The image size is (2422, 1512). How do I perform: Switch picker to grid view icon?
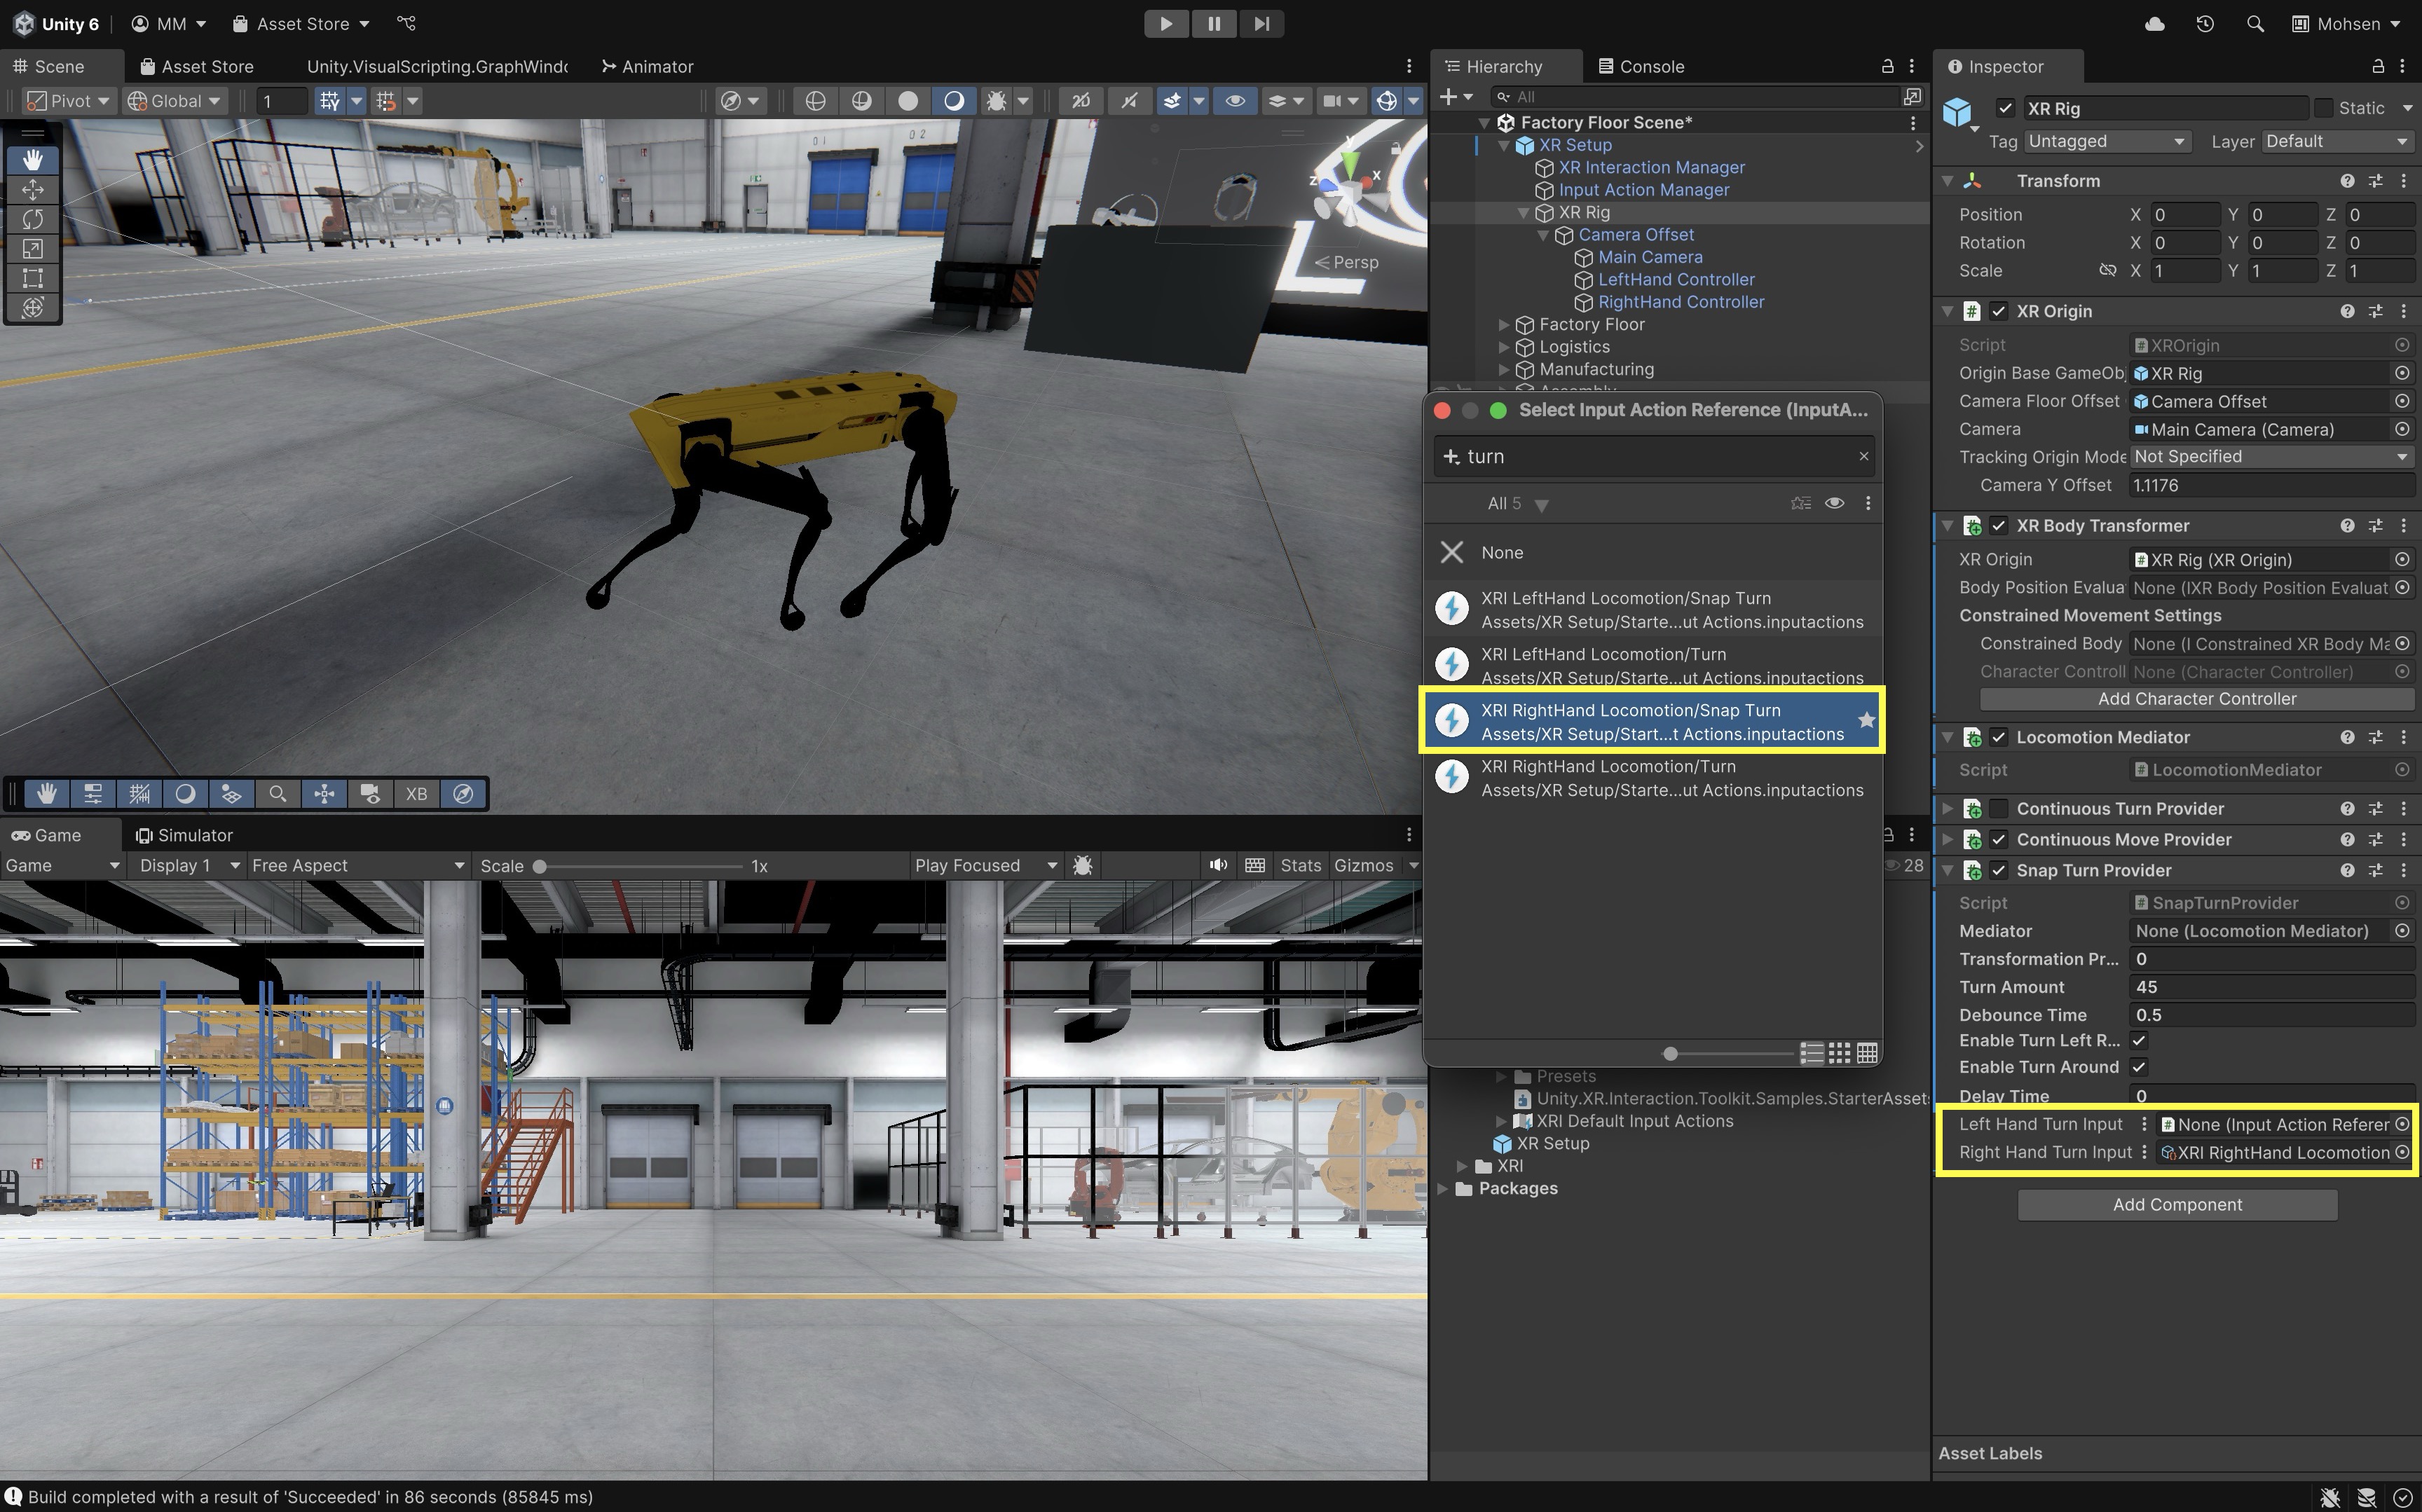(1839, 1053)
